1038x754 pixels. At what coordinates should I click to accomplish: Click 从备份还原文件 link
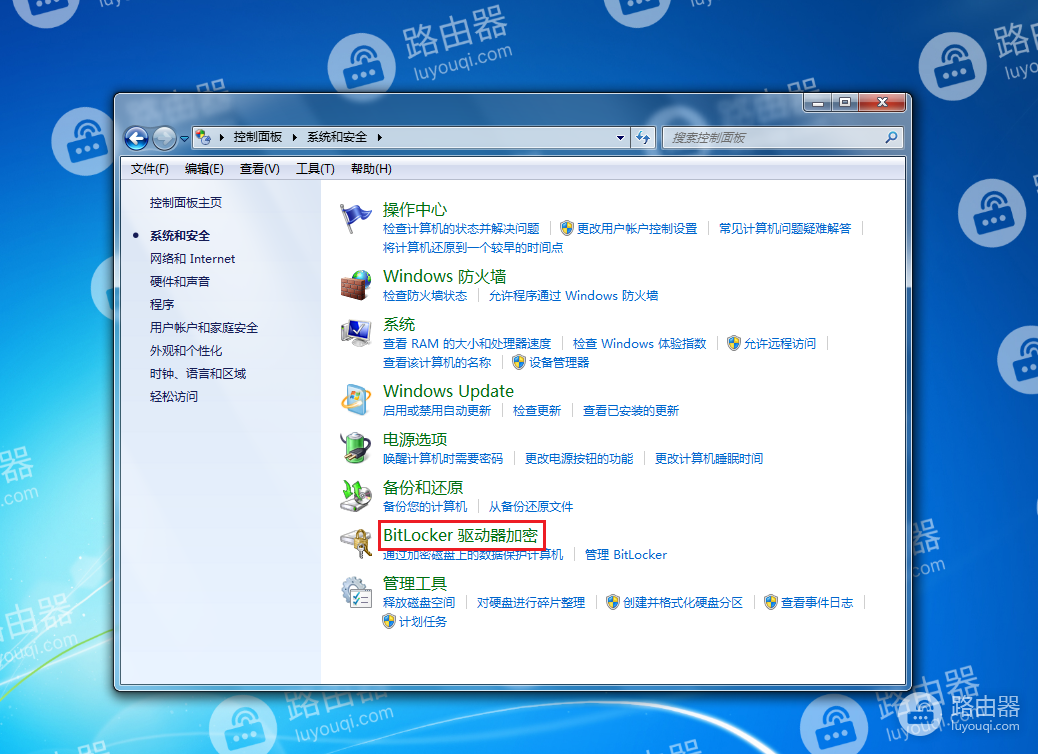click(x=531, y=506)
